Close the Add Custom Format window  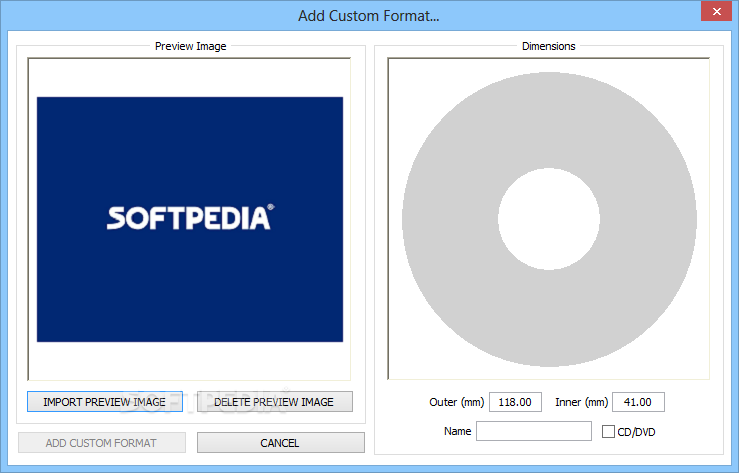pos(716,11)
